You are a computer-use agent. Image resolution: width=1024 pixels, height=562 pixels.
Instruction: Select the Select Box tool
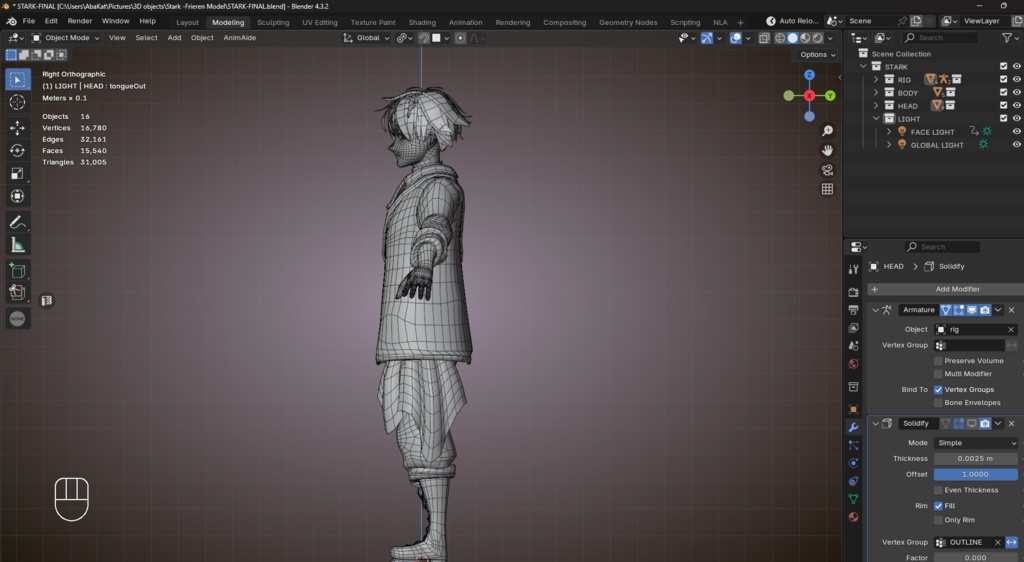(18, 80)
